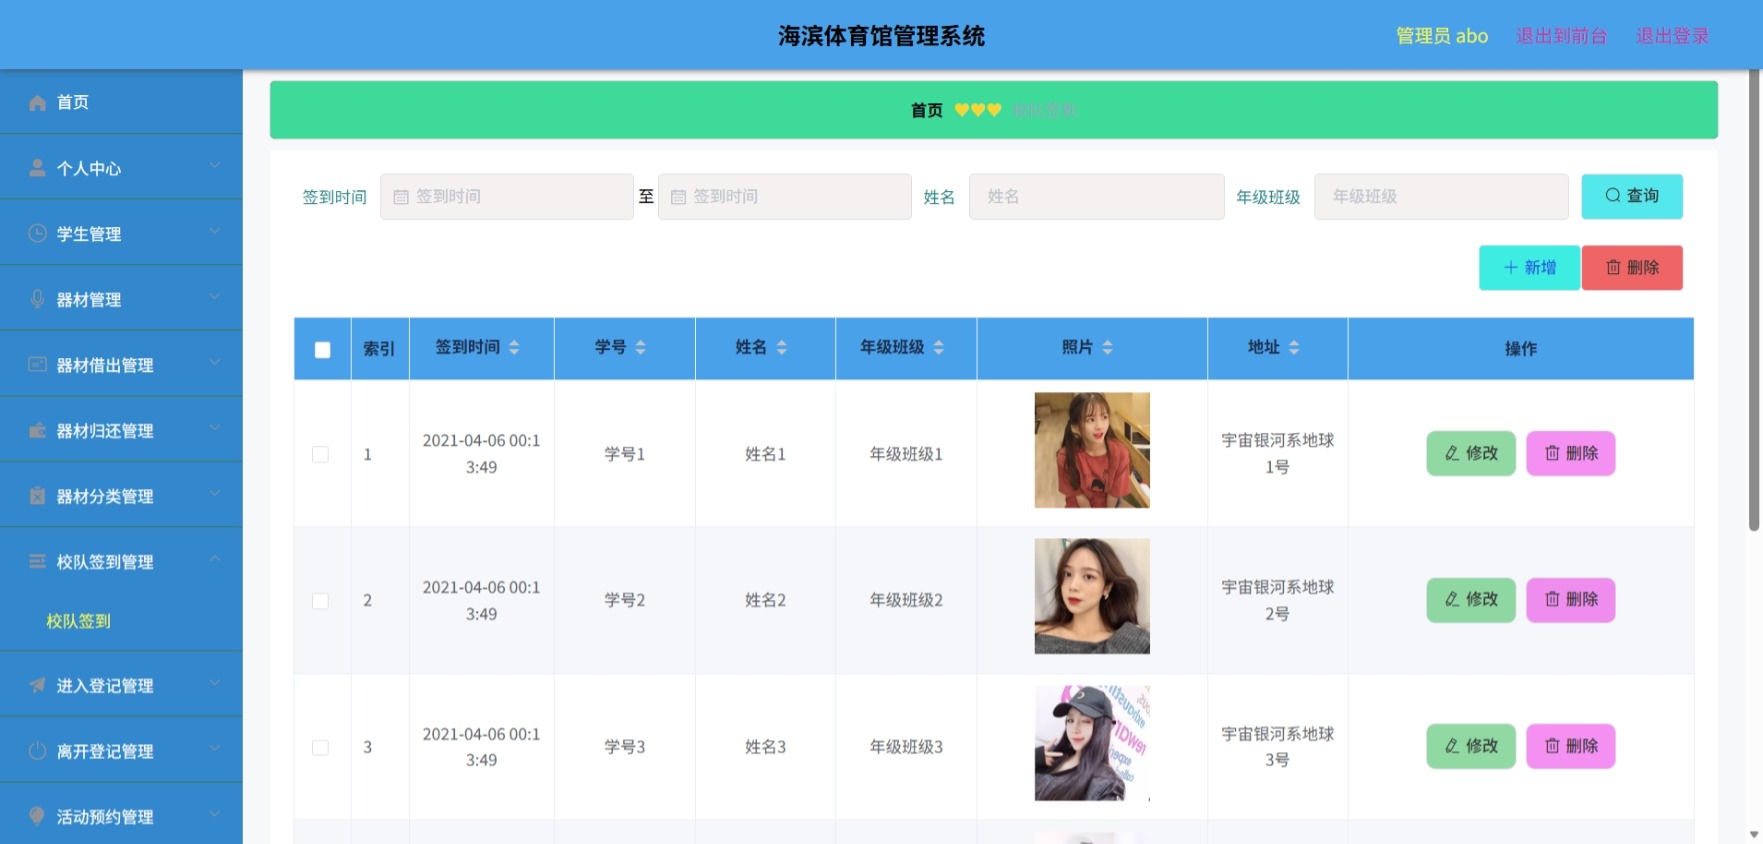
Task: Expand the 离开登记管理 menu chevron
Action: [214, 749]
